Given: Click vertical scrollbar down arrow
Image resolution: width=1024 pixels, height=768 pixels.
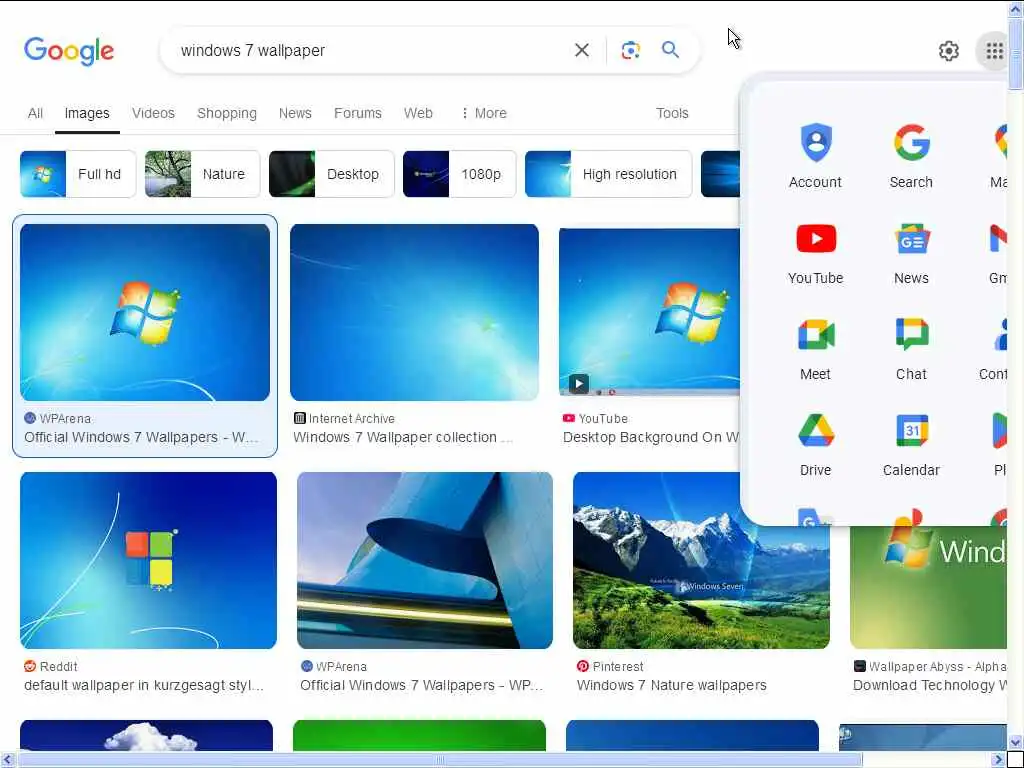Looking at the screenshot, I should tap(1016, 742).
